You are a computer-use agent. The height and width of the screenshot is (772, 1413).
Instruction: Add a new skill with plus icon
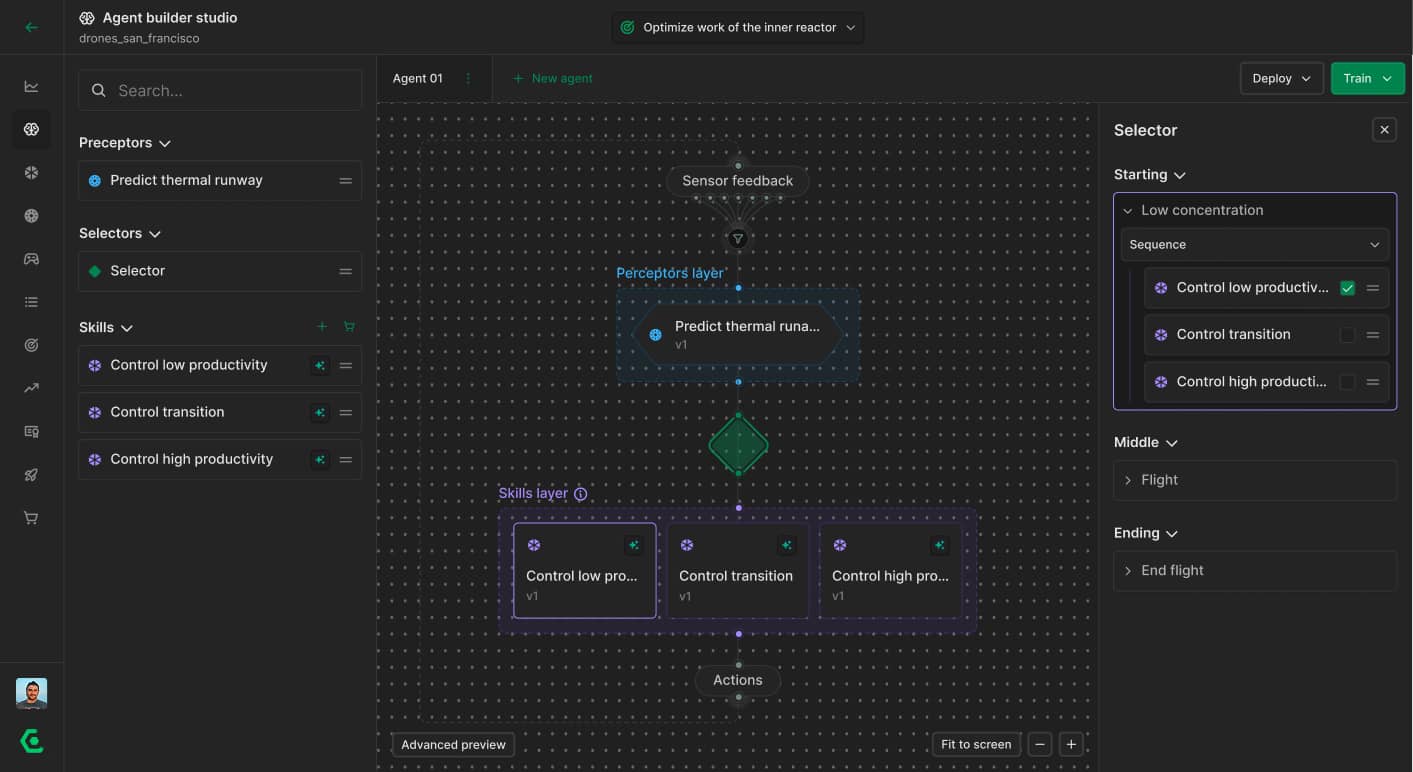322,326
